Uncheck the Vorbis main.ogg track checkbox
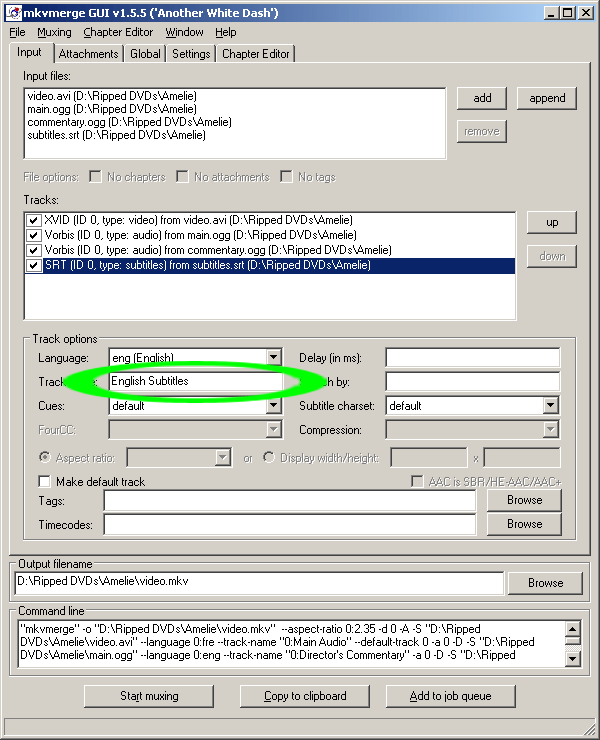The image size is (600, 740). (x=33, y=235)
